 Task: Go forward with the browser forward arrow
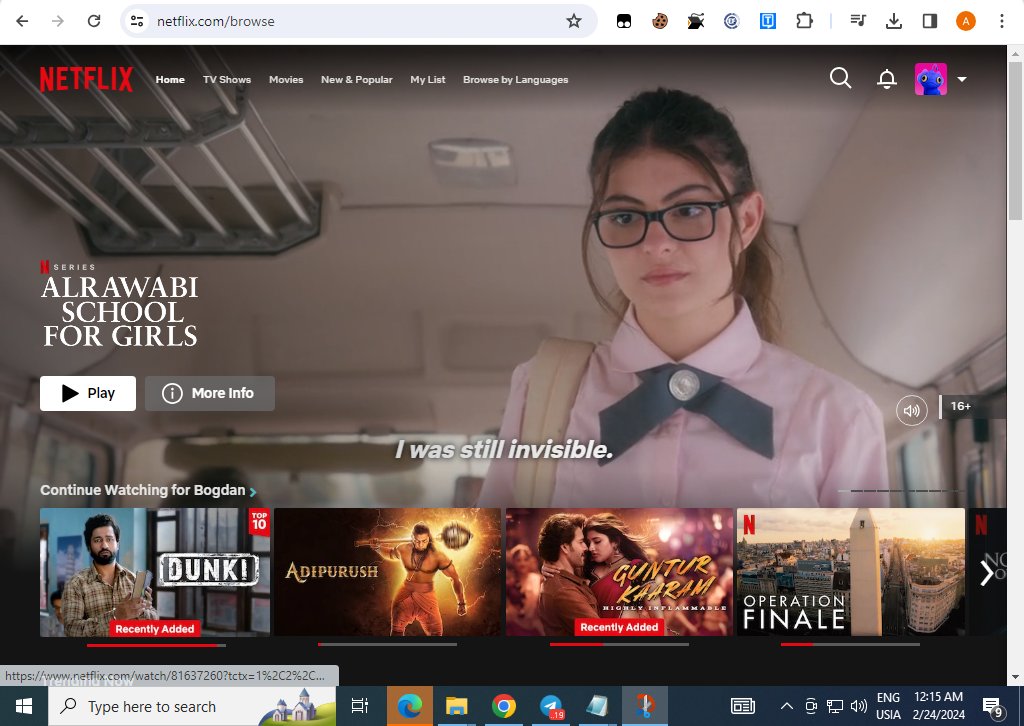point(58,21)
